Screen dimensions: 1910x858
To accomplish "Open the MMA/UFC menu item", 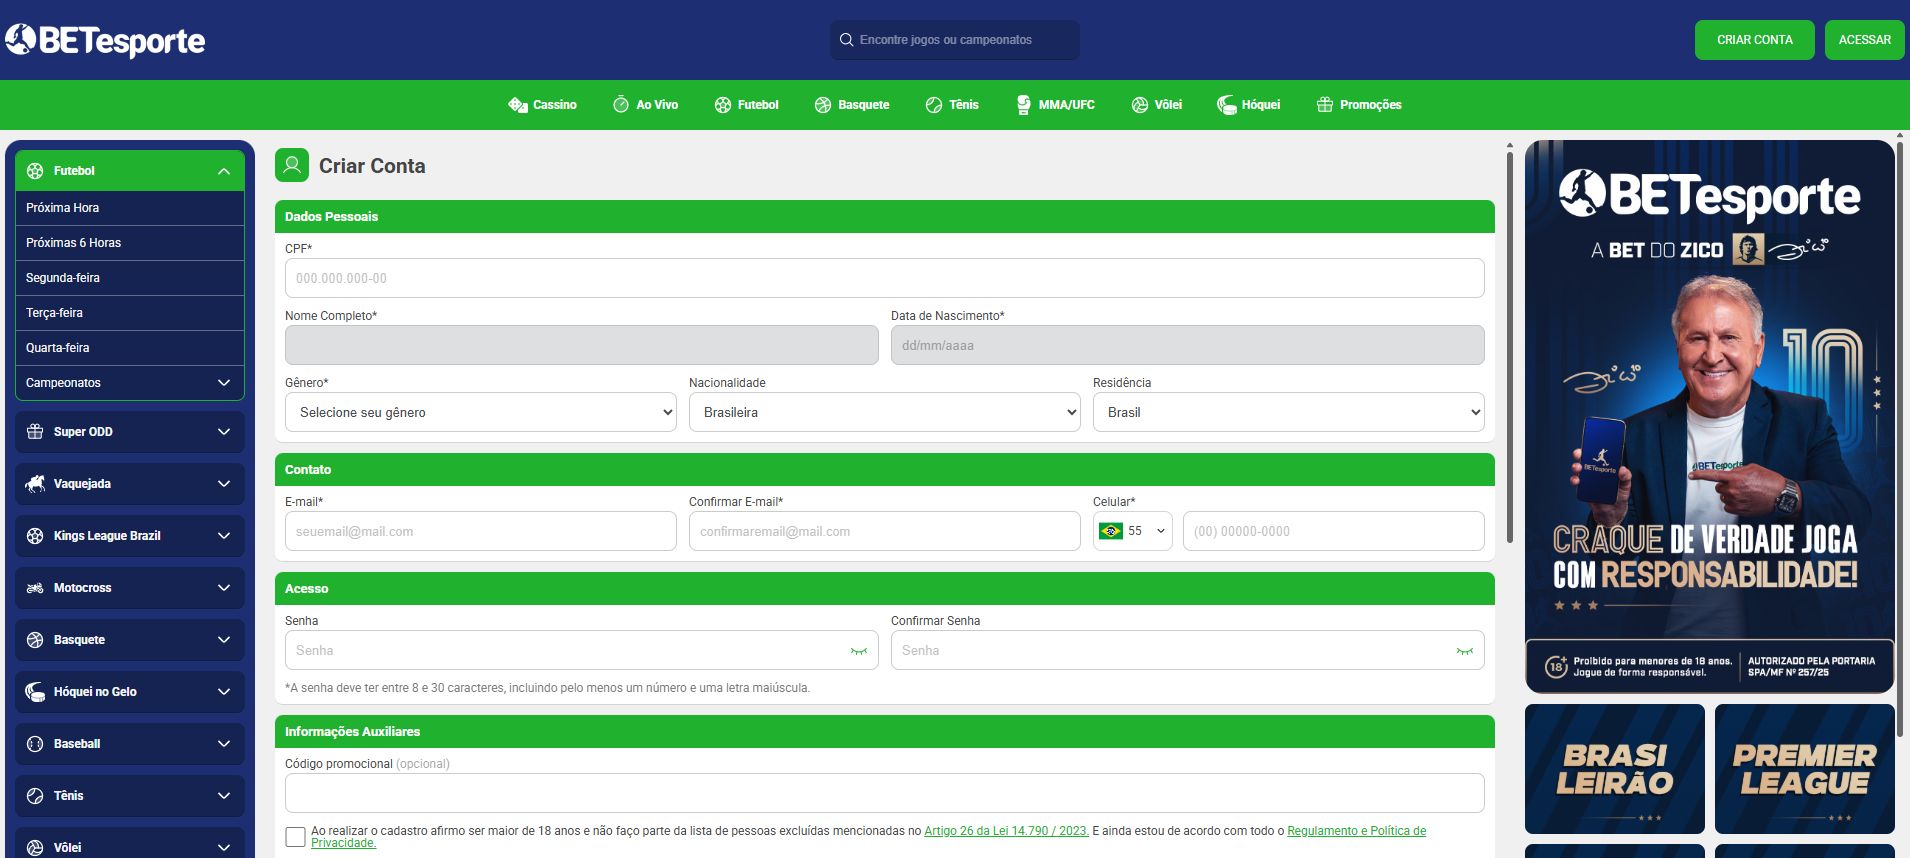I will [1055, 105].
